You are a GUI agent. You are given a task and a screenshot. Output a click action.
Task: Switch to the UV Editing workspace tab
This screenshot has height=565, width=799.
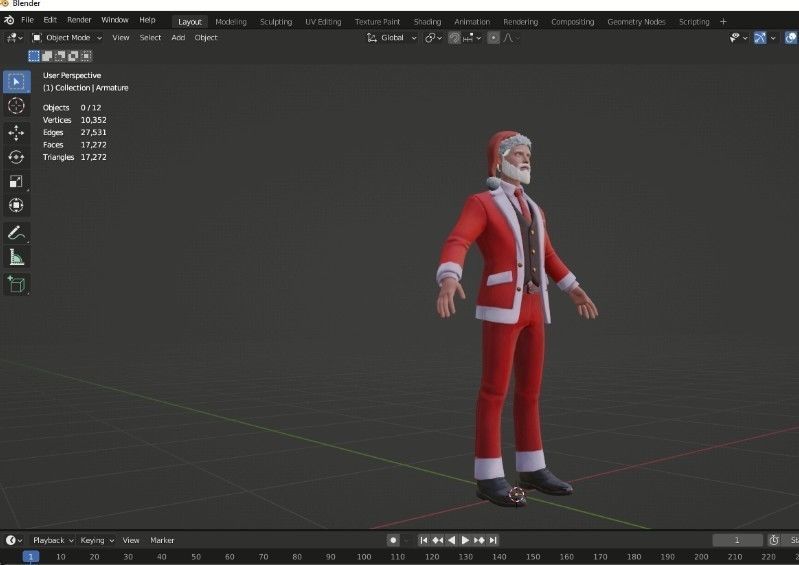pos(323,22)
